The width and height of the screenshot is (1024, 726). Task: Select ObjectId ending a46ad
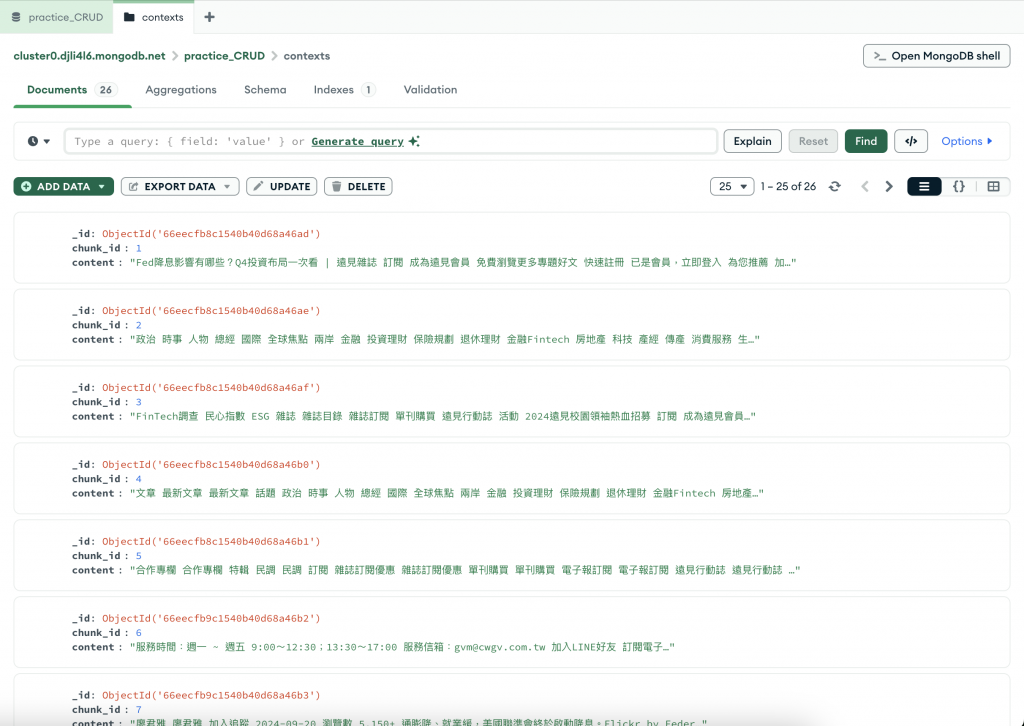(211, 234)
